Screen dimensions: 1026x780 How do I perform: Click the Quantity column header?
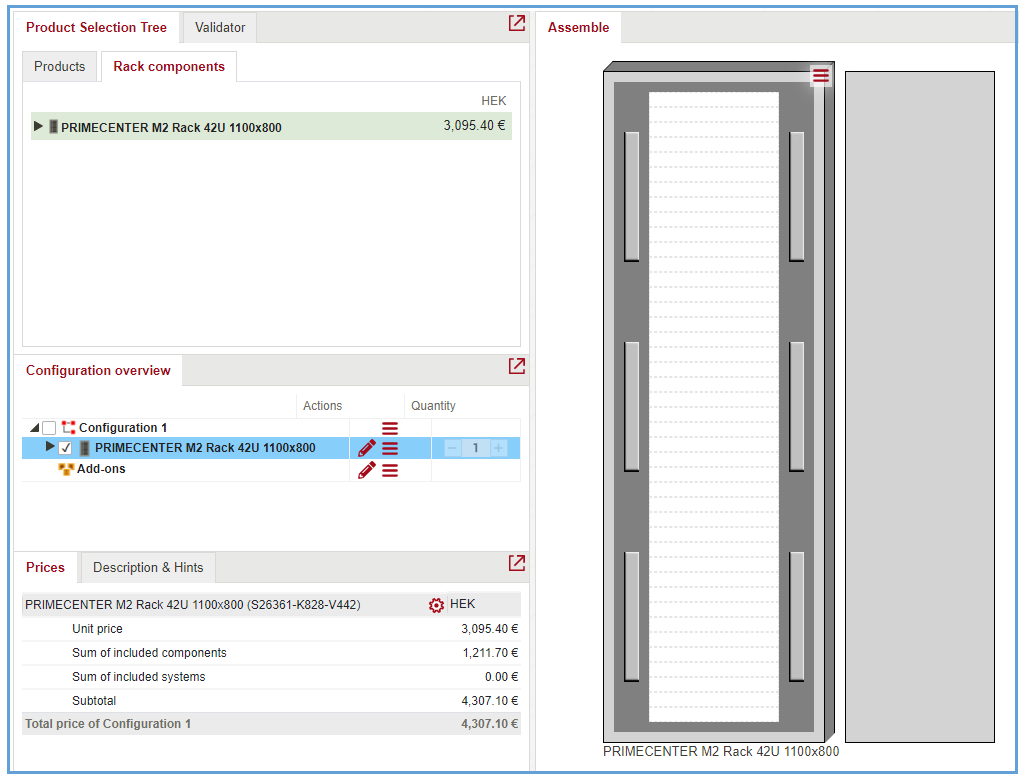pyautogui.click(x=433, y=406)
